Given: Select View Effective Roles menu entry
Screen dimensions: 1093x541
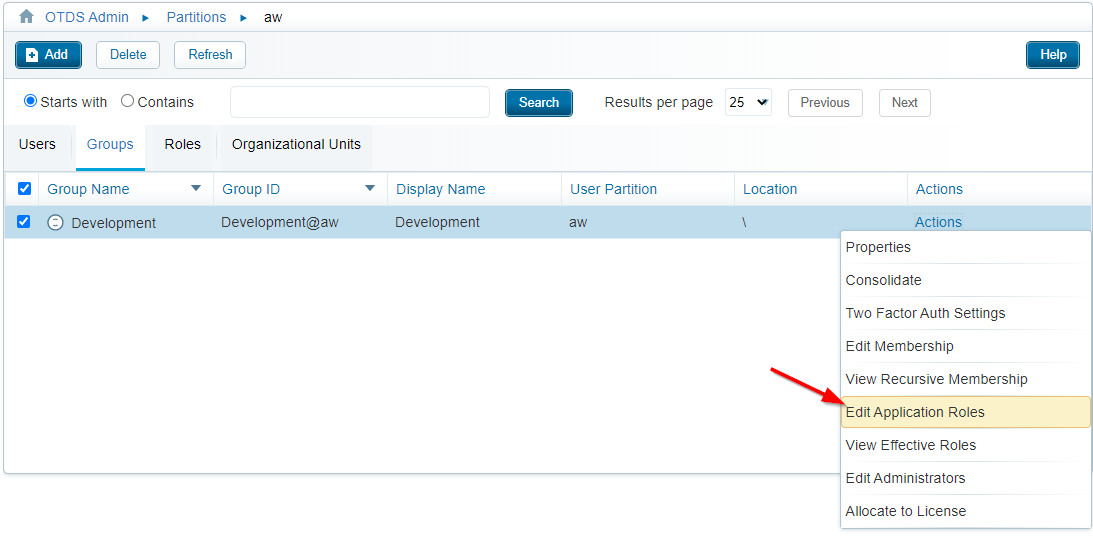Looking at the screenshot, I should click(911, 445).
